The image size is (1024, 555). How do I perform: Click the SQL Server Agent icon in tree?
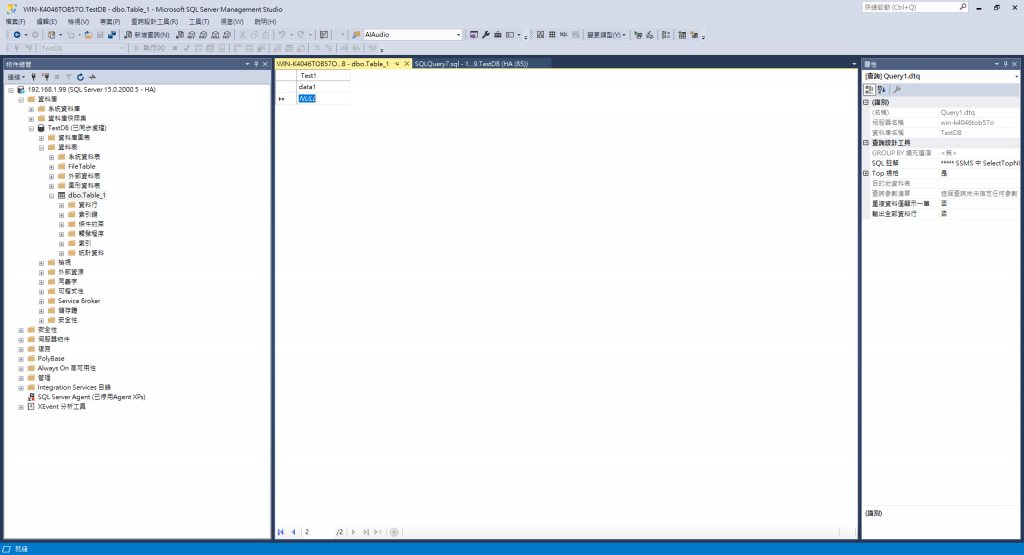pos(31,397)
